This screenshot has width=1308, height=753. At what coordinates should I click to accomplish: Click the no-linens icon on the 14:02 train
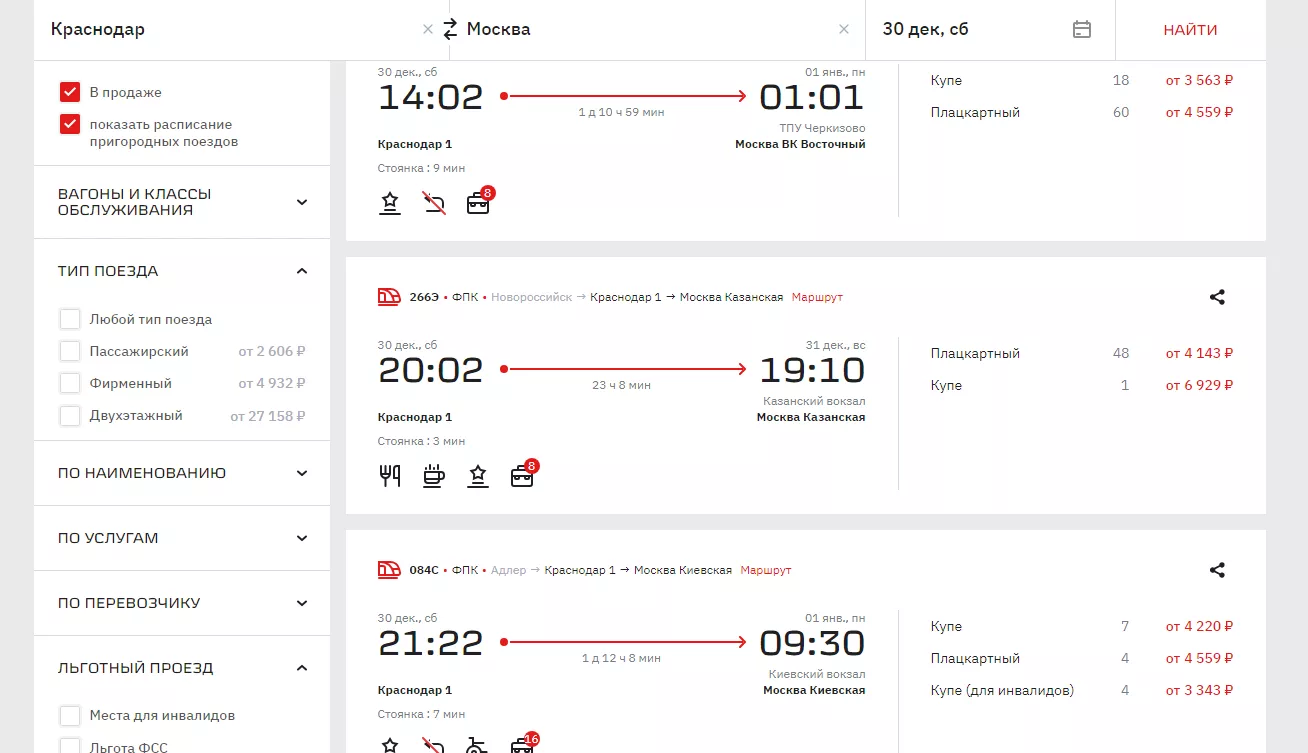pyautogui.click(x=433, y=203)
